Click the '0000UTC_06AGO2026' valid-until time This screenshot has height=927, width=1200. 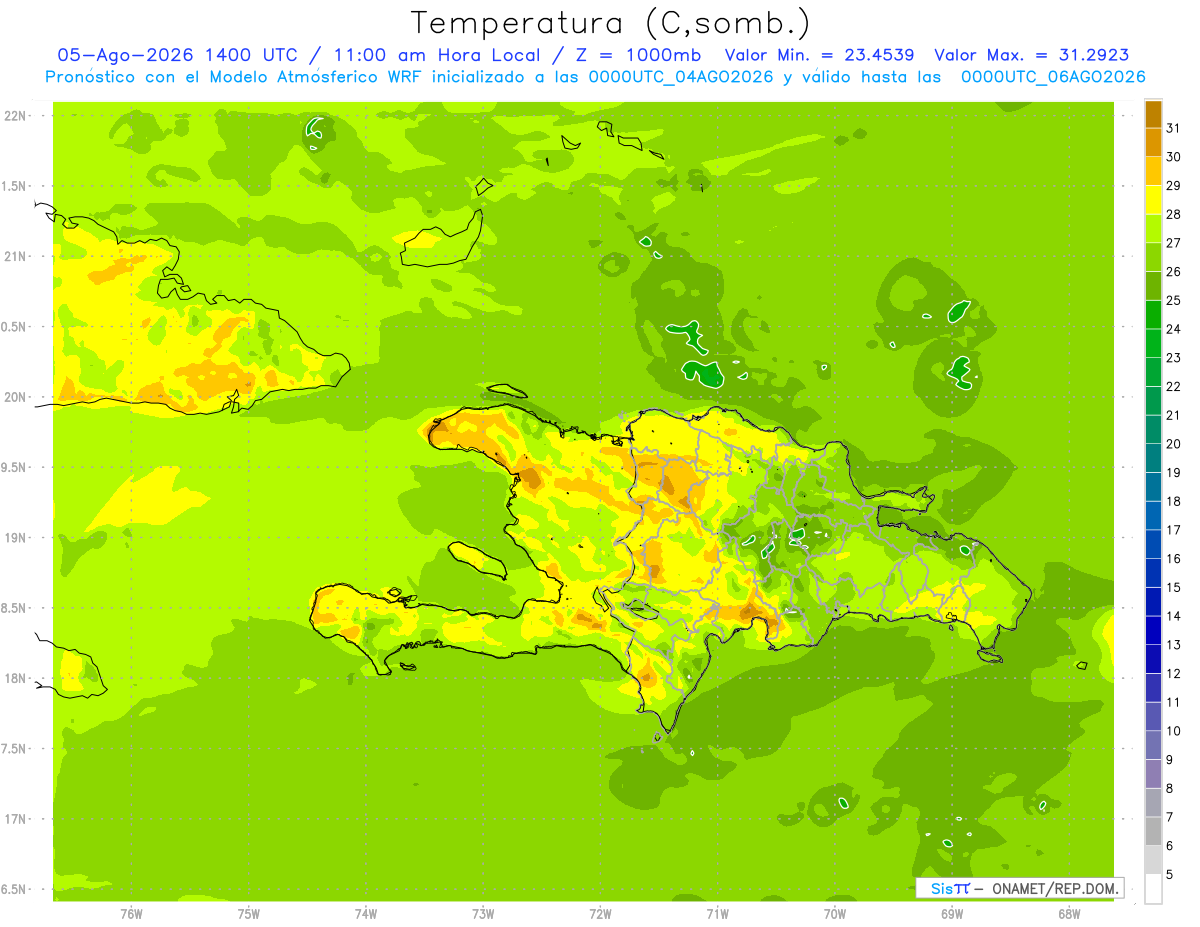(x=1052, y=77)
